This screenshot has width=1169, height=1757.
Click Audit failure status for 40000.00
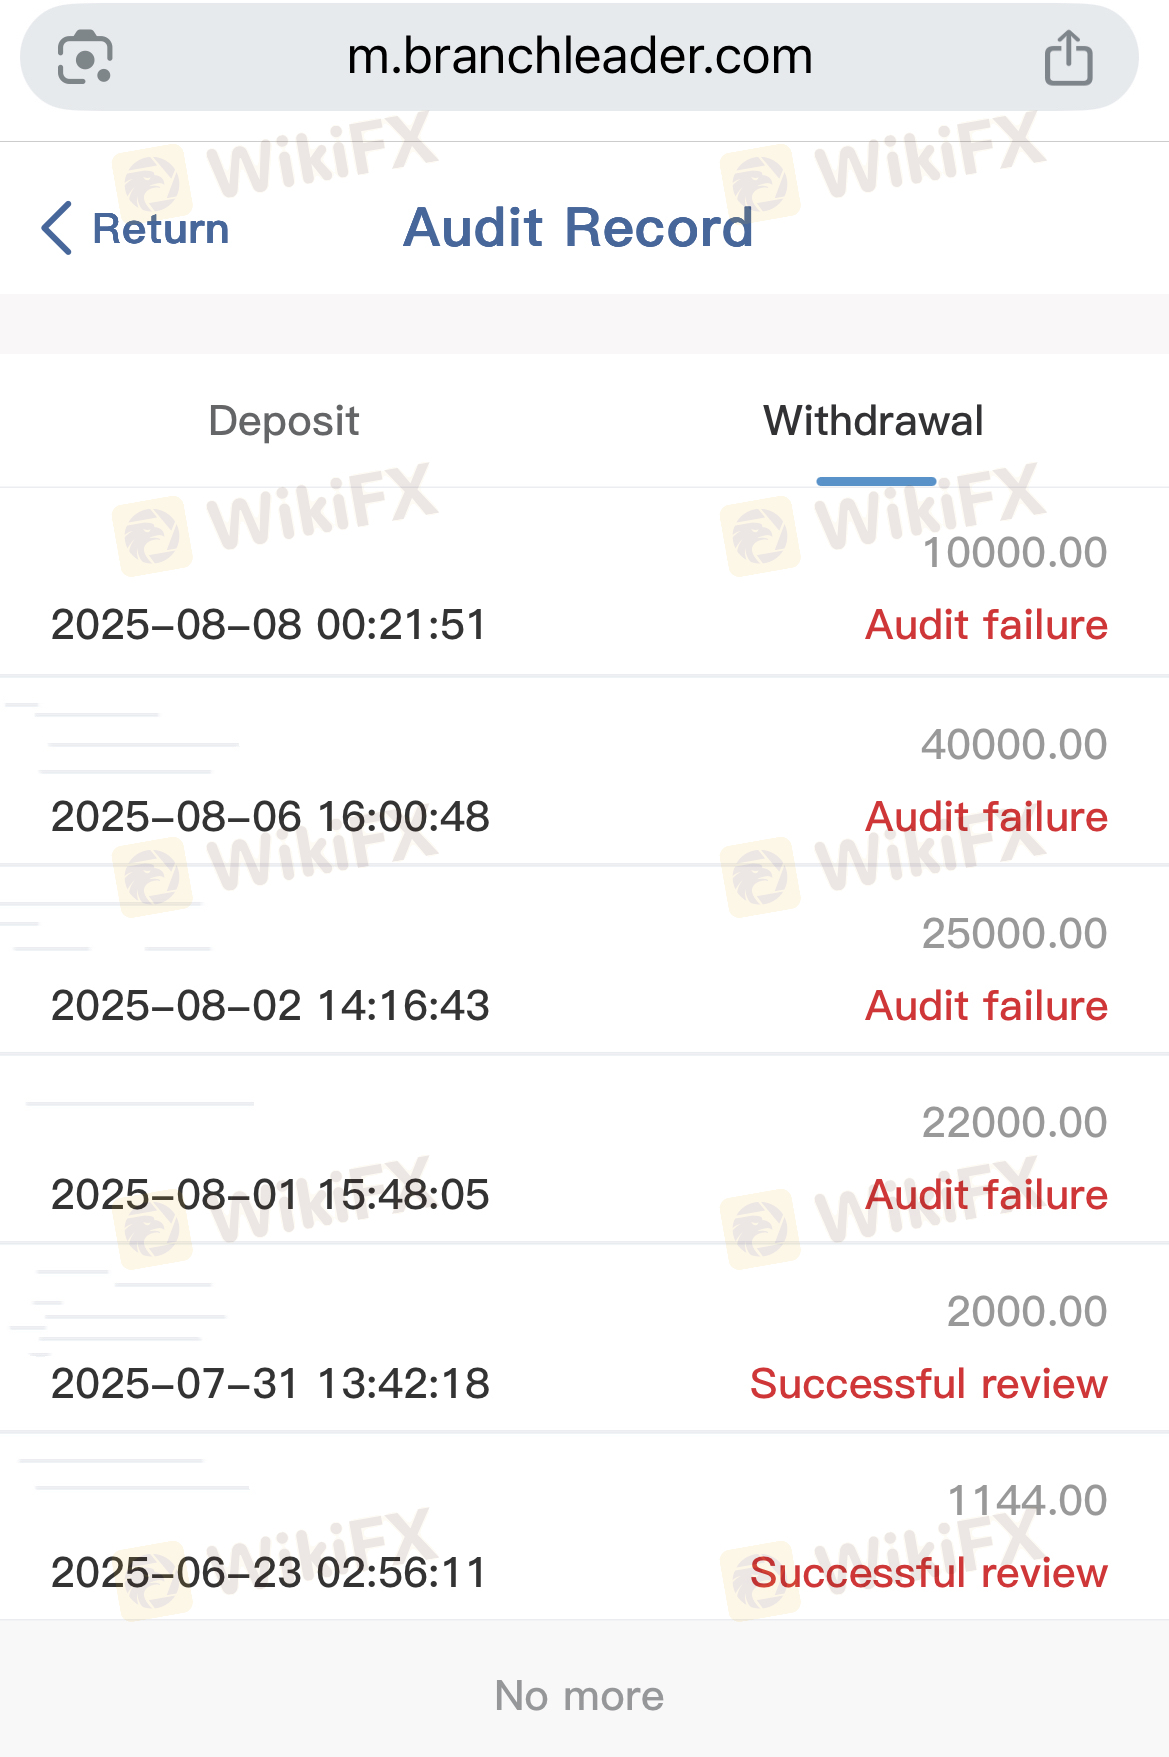(x=986, y=817)
